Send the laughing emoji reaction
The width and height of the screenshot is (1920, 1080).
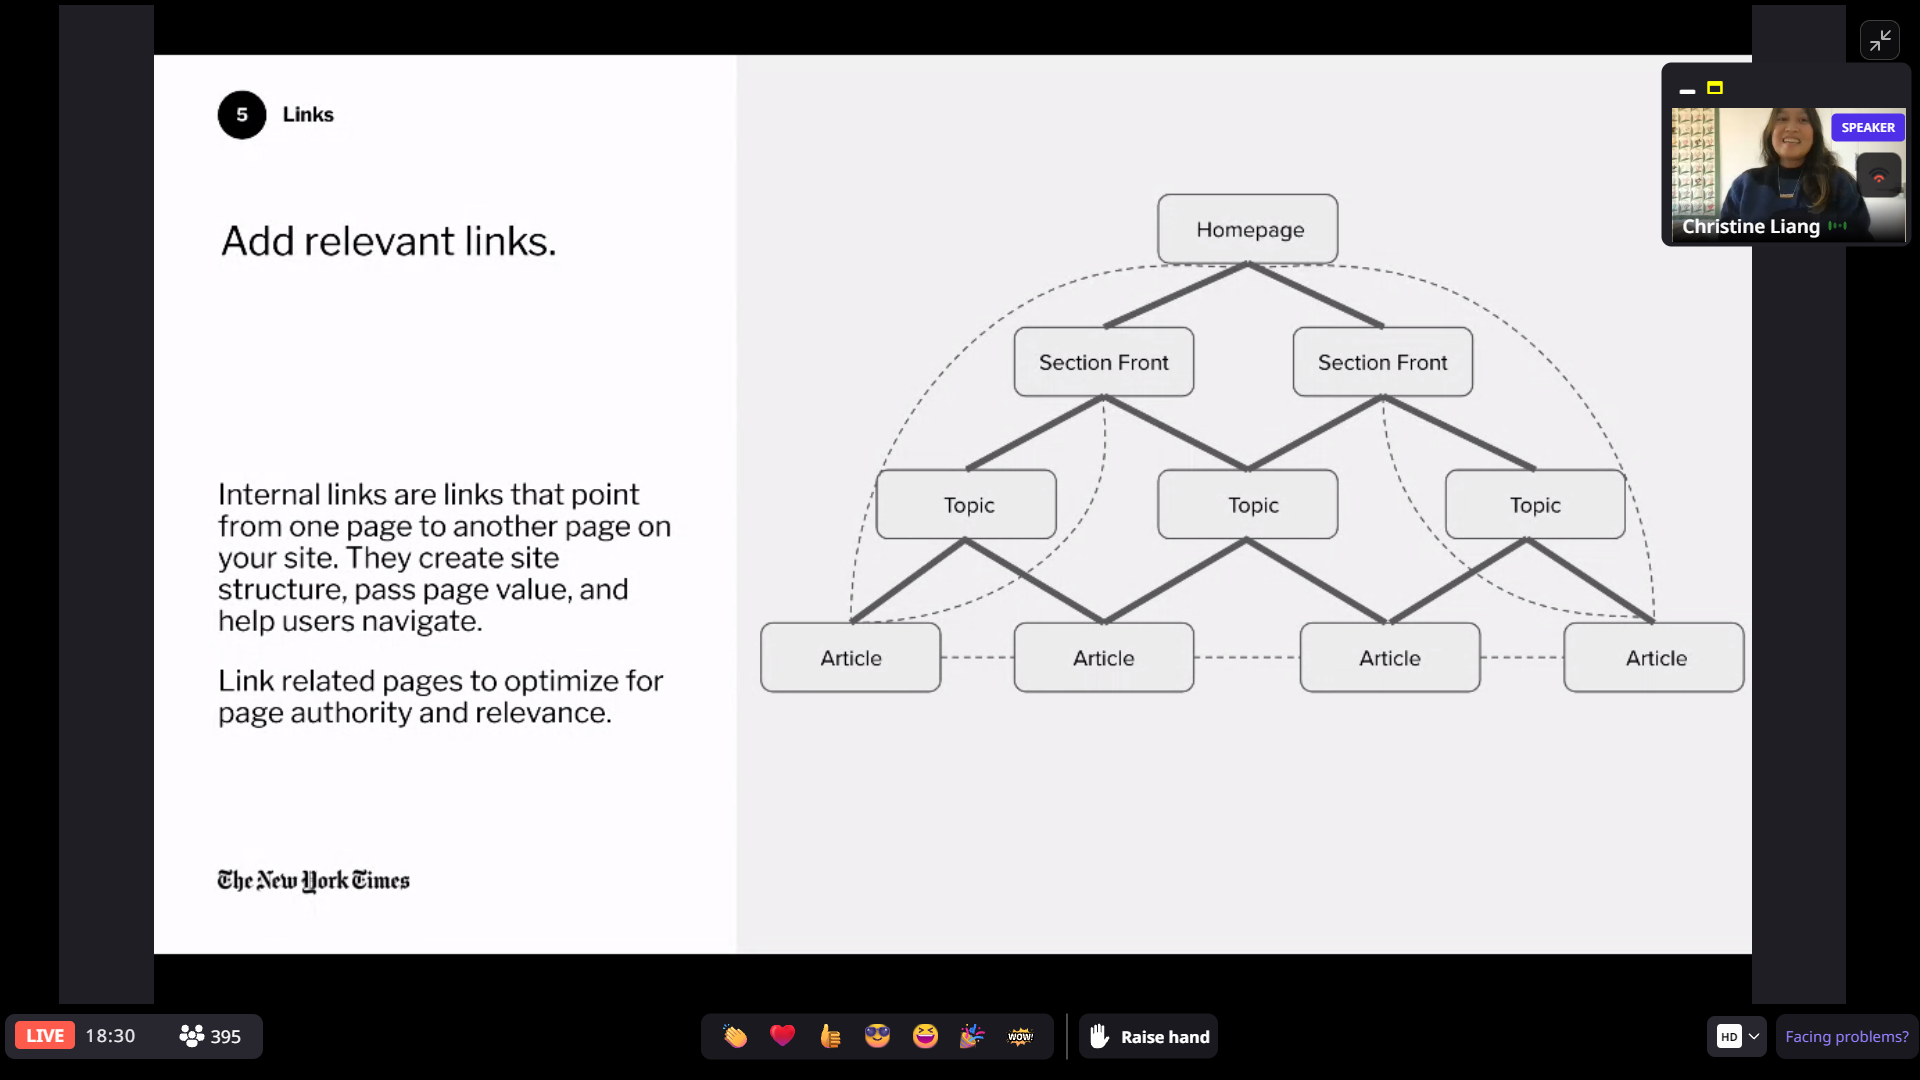[926, 1036]
